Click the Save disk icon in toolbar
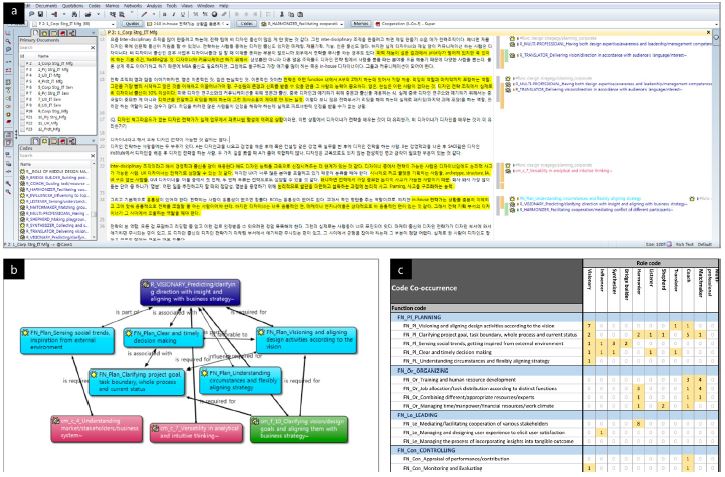 tap(40, 14)
